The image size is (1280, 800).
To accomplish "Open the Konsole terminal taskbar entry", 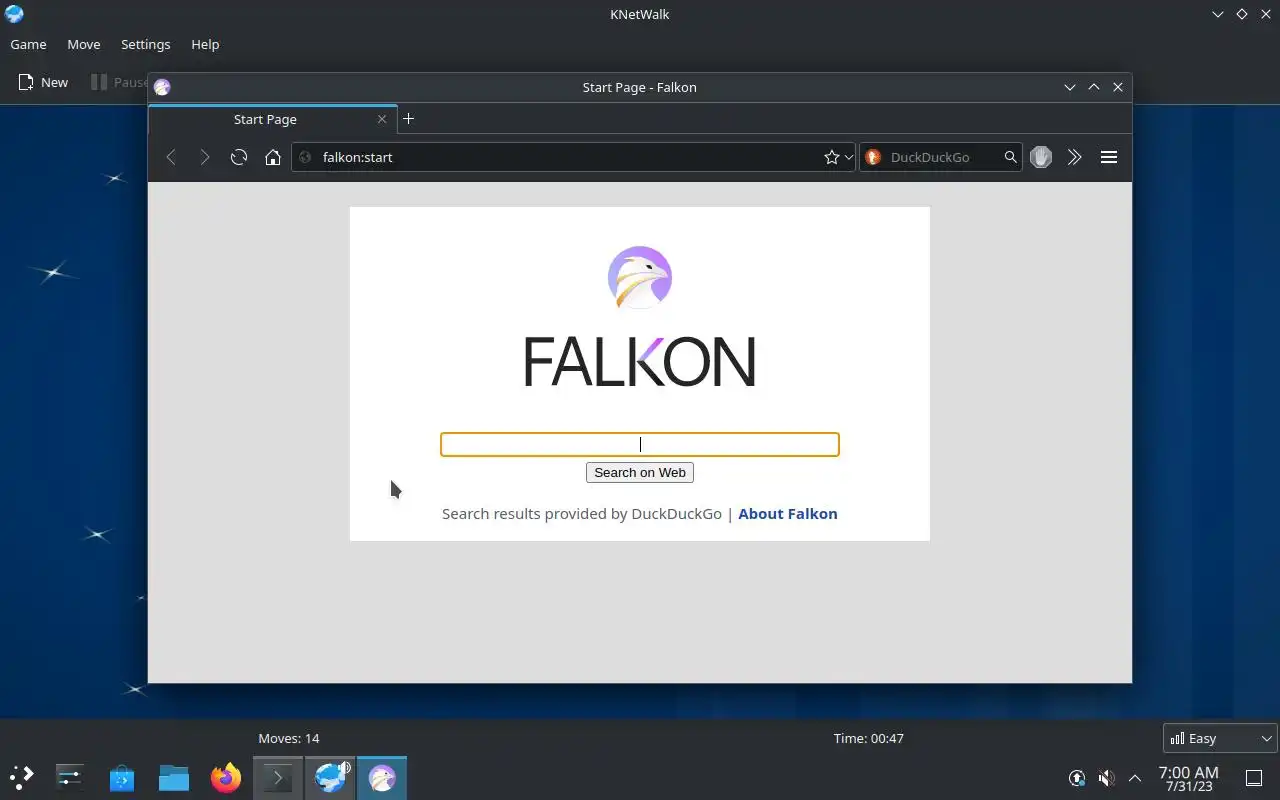I will click(278, 777).
